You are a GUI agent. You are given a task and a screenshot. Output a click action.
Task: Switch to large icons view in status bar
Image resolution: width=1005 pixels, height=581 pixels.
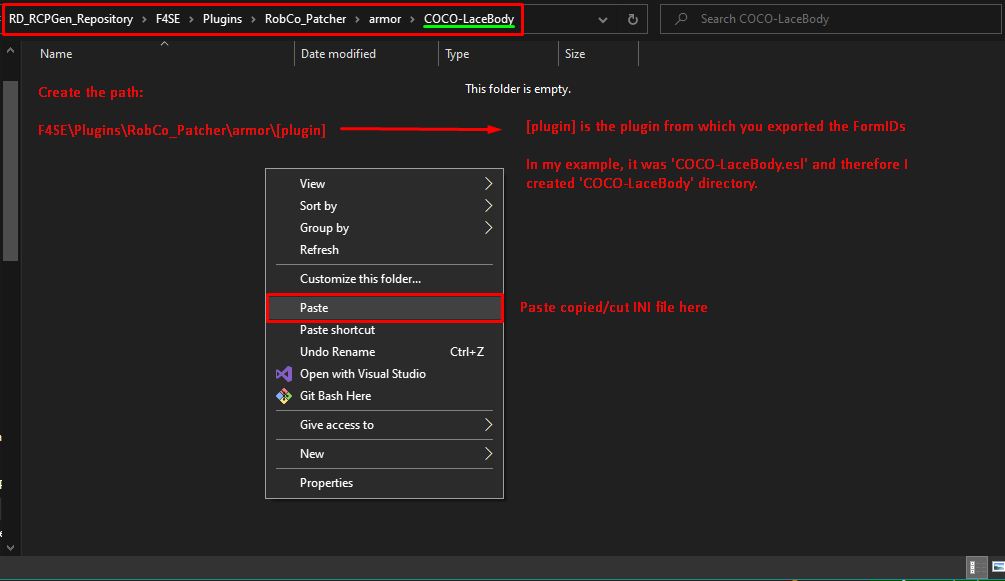coord(997,567)
